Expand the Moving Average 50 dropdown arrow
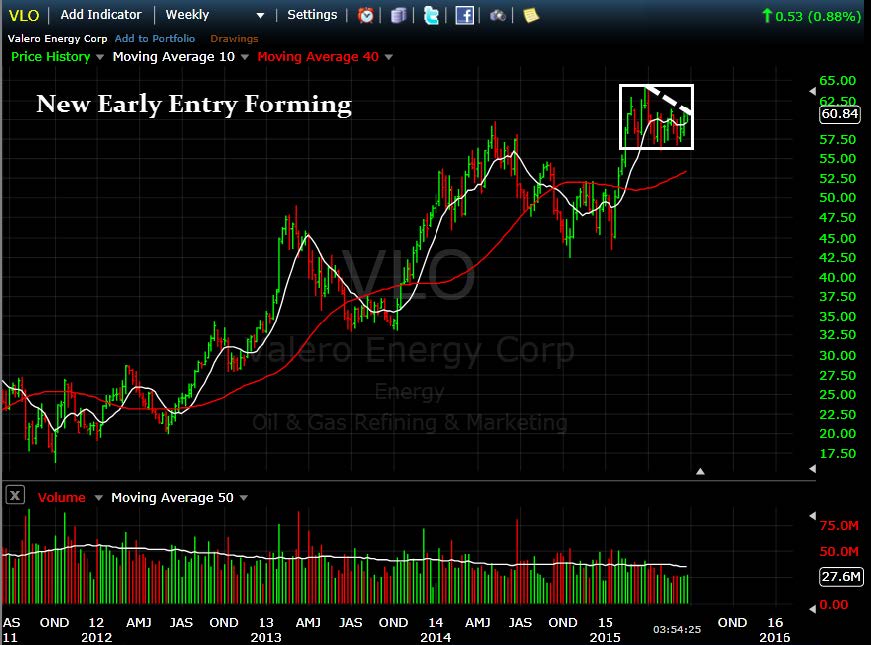 [x=243, y=498]
